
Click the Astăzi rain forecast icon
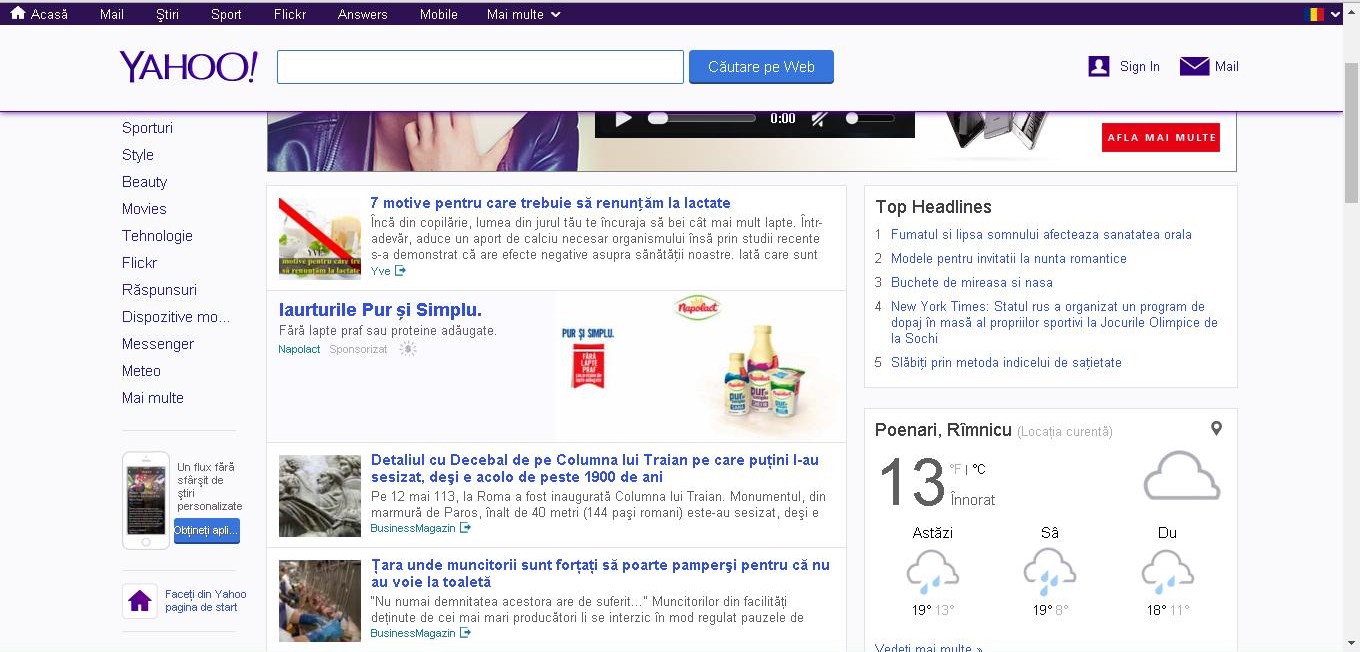[x=932, y=573]
